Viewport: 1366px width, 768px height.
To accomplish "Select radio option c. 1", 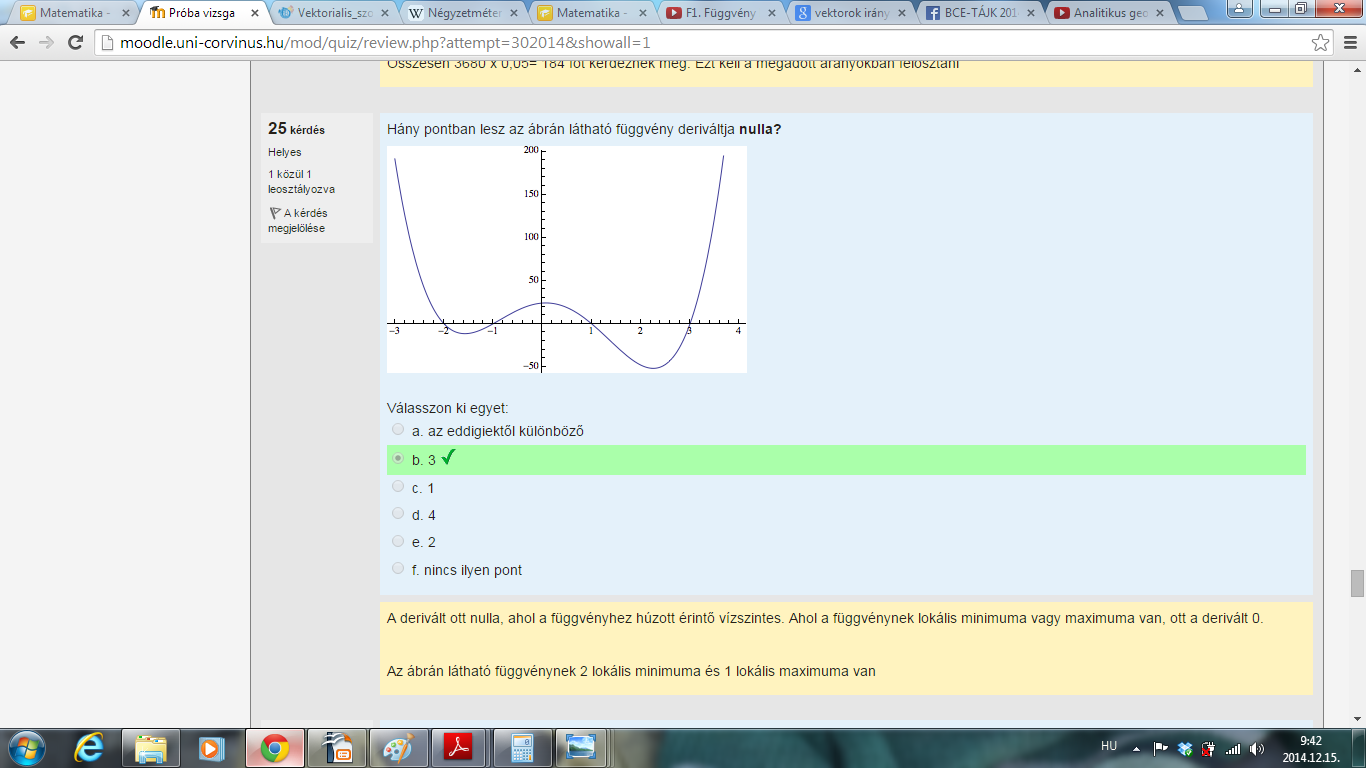I will 398,487.
